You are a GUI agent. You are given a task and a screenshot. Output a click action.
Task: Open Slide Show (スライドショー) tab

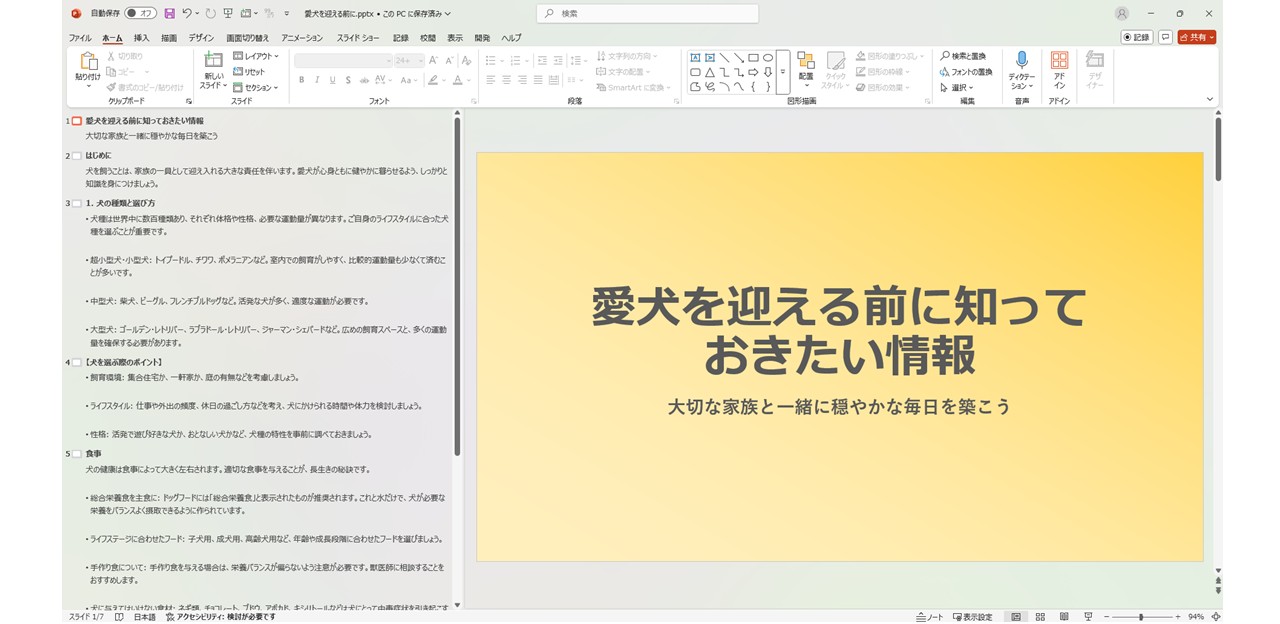358,37
